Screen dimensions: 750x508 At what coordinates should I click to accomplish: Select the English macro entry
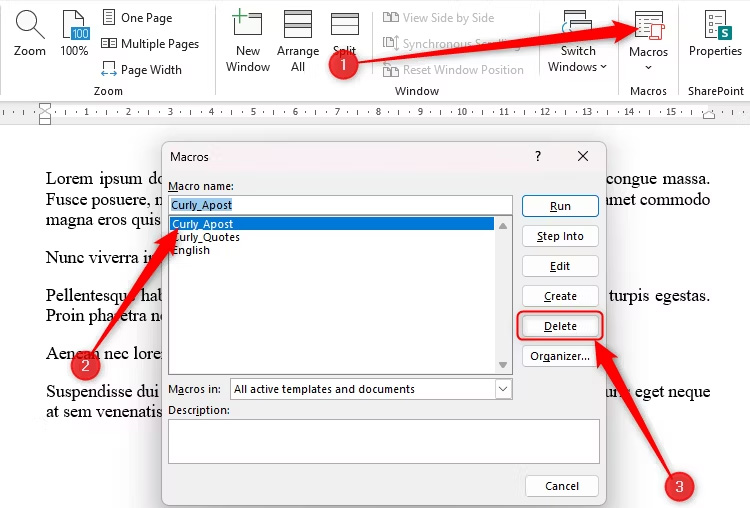click(191, 251)
